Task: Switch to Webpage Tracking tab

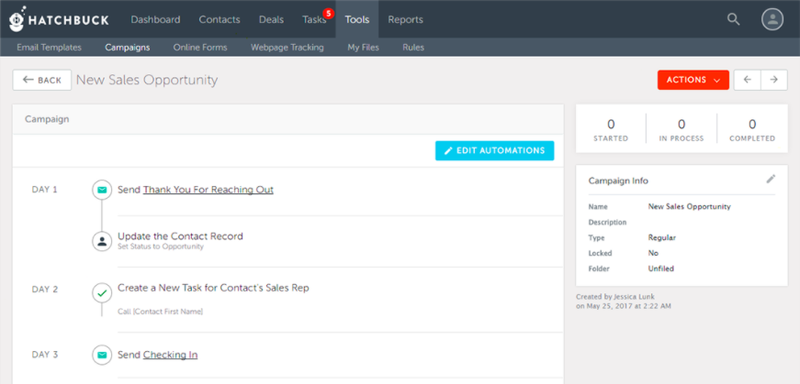Action: (x=287, y=47)
